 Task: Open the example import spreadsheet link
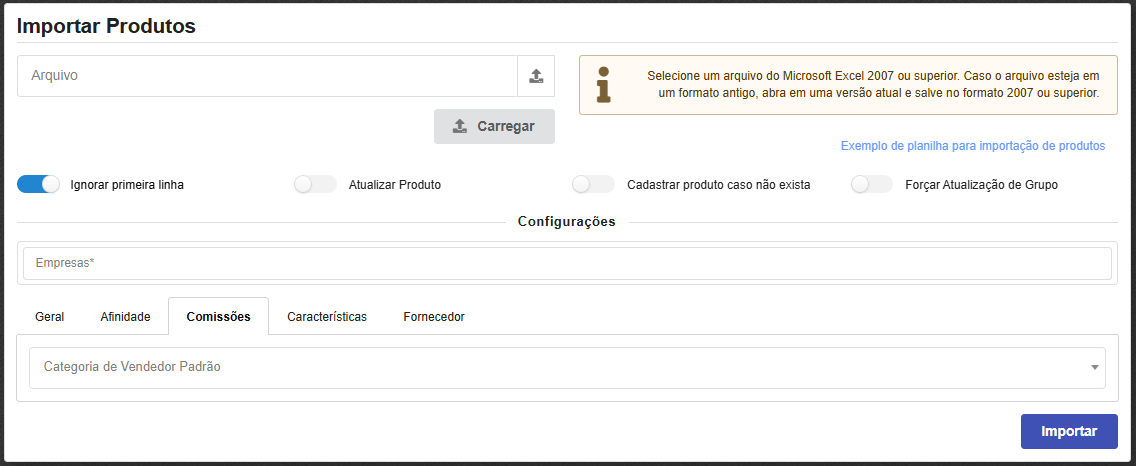click(x=972, y=146)
